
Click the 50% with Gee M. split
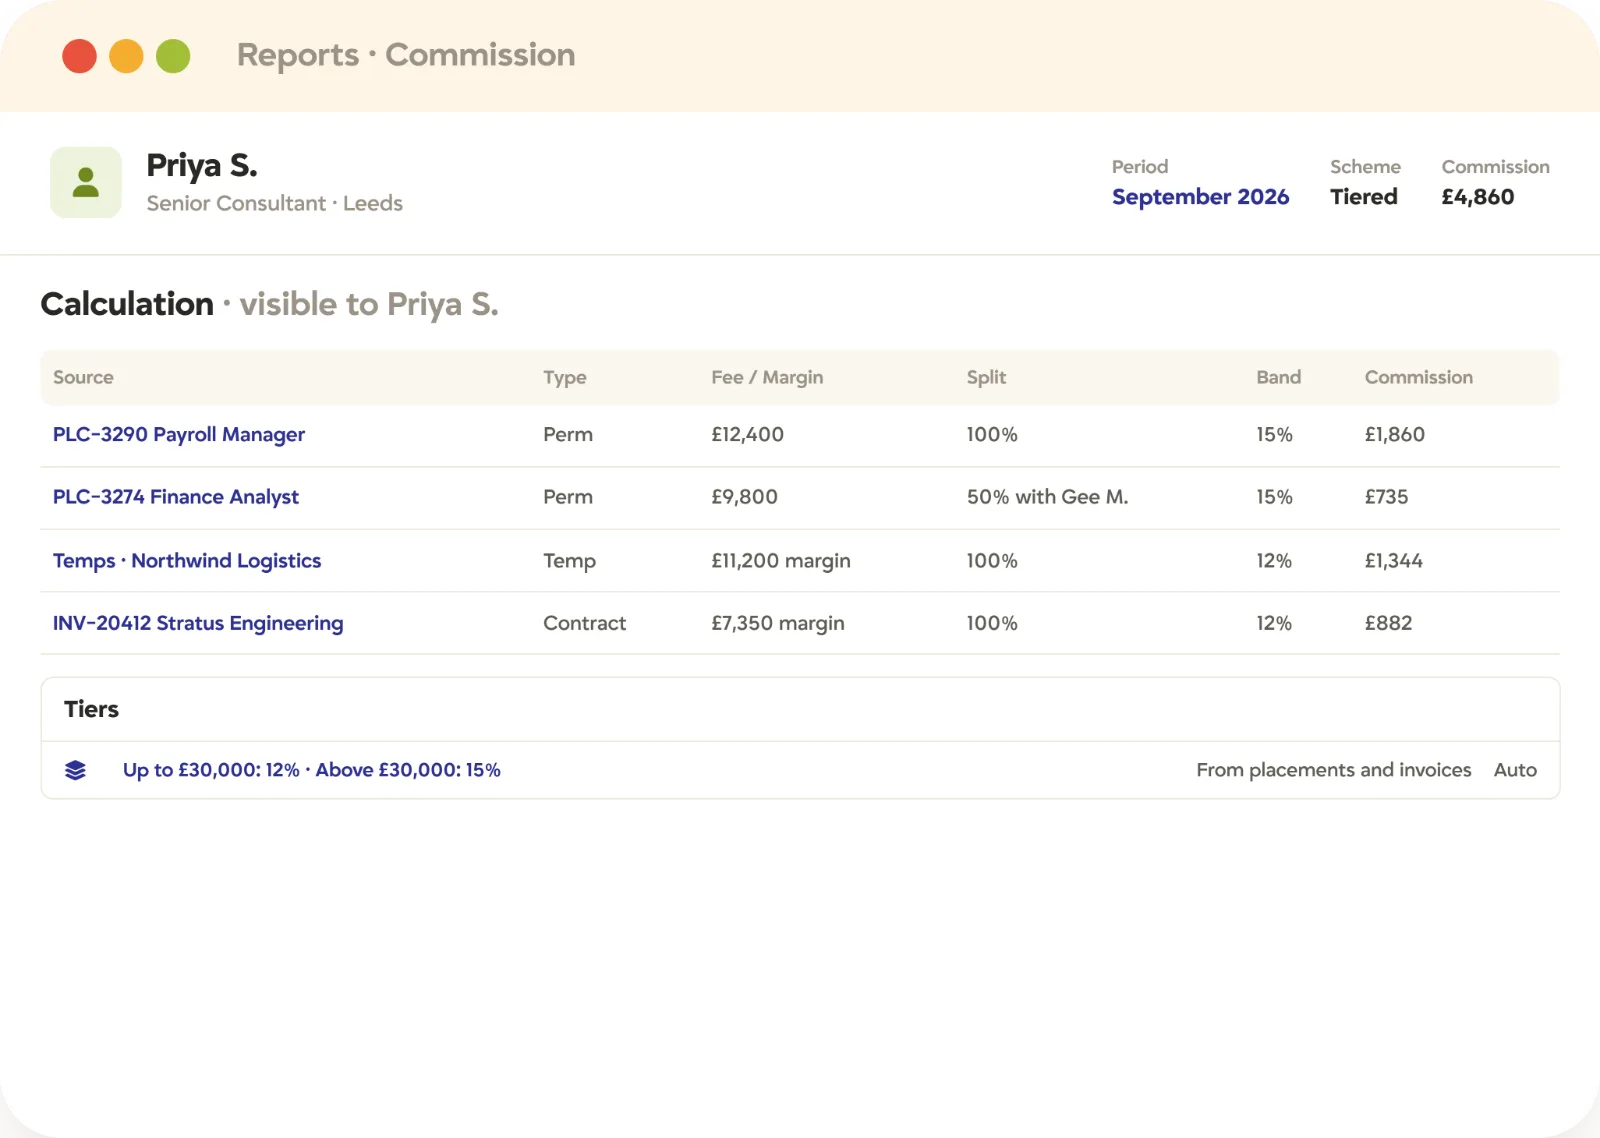1047,497
